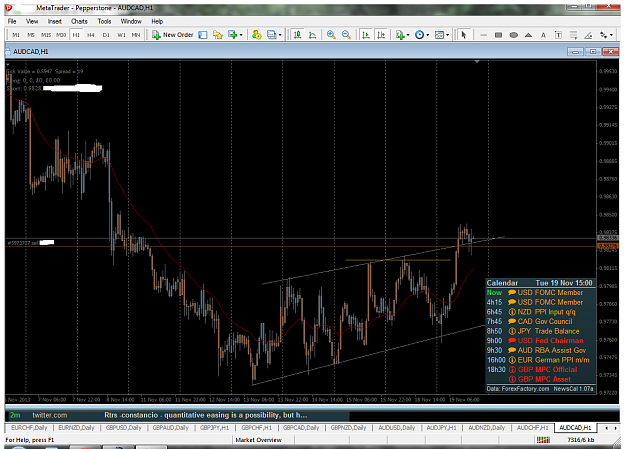Expand the arrows tool dropdown
This screenshot has height=449, width=625.
pos(611,35)
